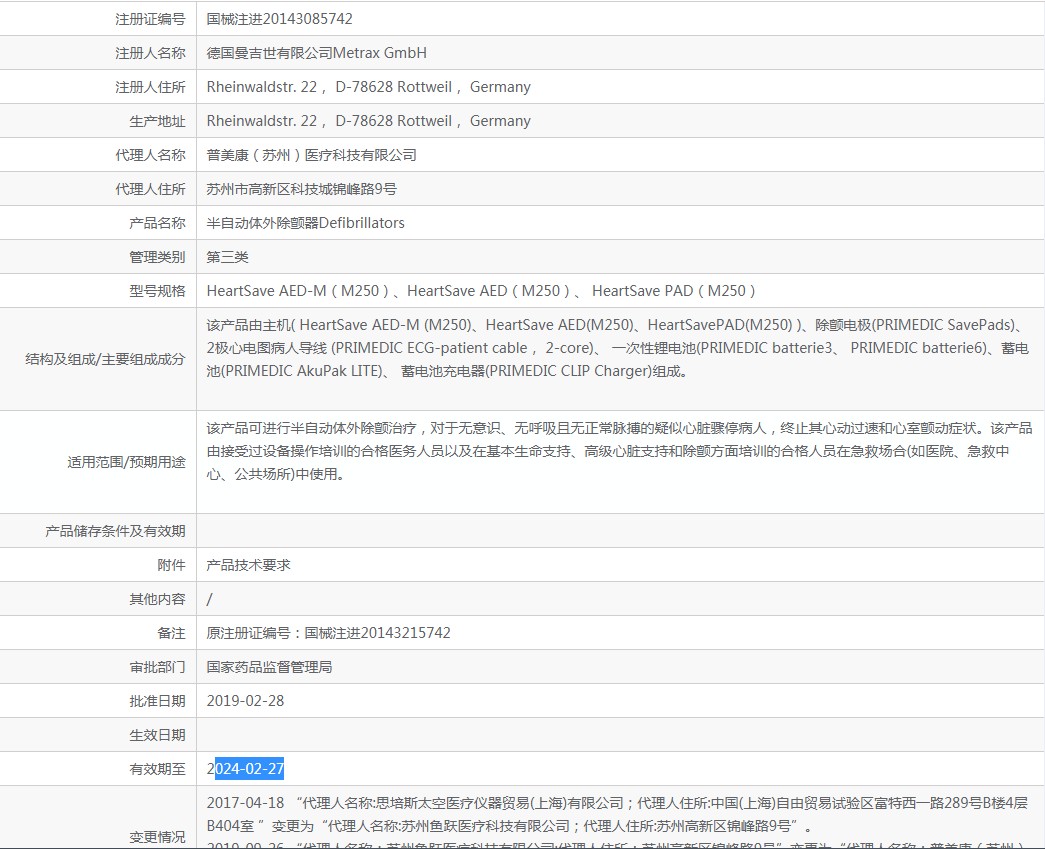Click the 其他内容 label

pyautogui.click(x=157, y=599)
